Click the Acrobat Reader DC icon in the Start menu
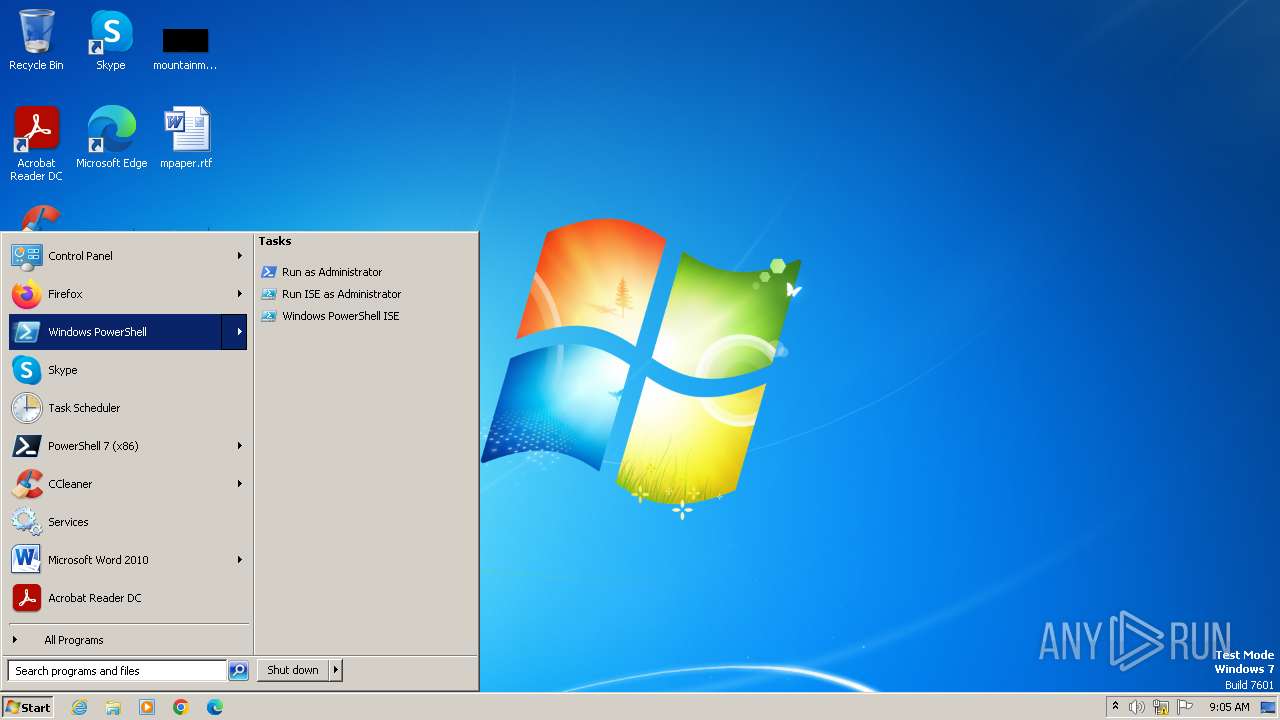Screen dimensions: 1280x720 [27, 598]
